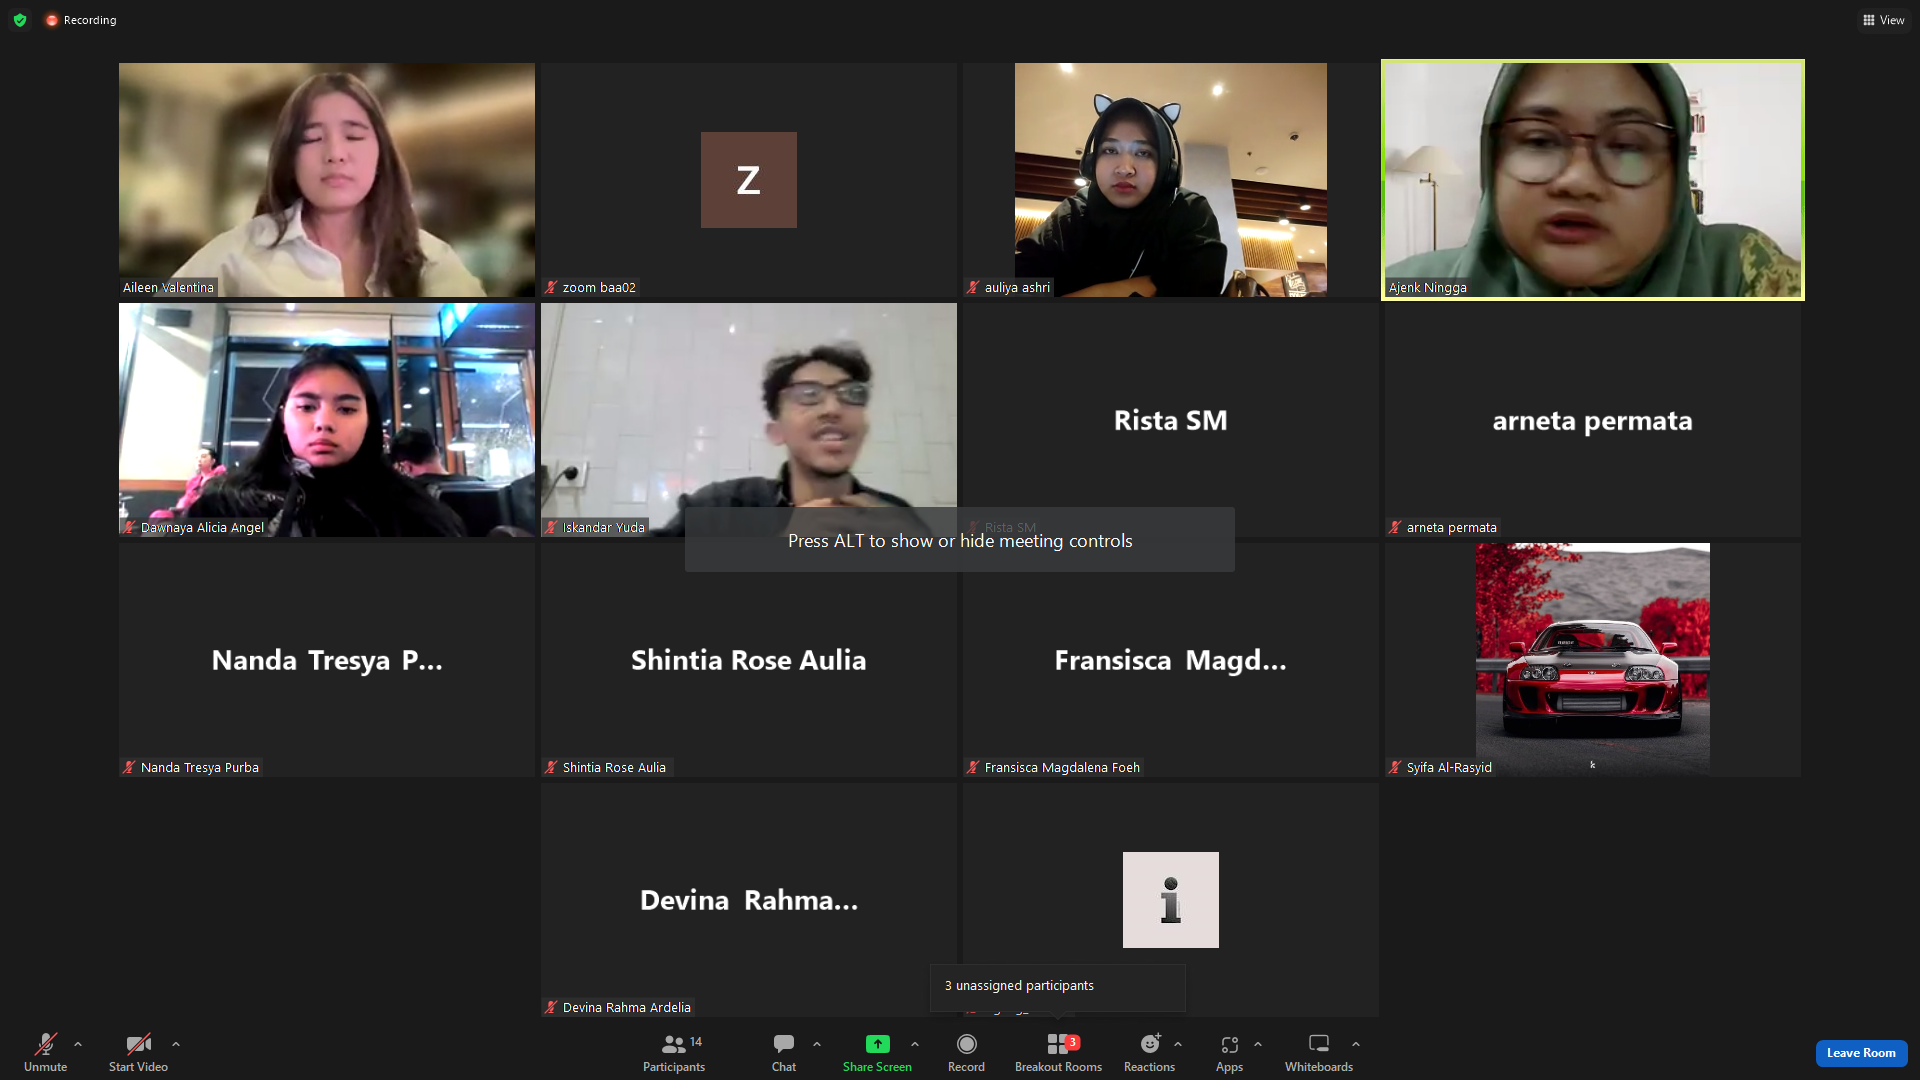Click muted mic icon by Dawnaya Alicia Angel
1920x1080 pixels.
click(129, 527)
